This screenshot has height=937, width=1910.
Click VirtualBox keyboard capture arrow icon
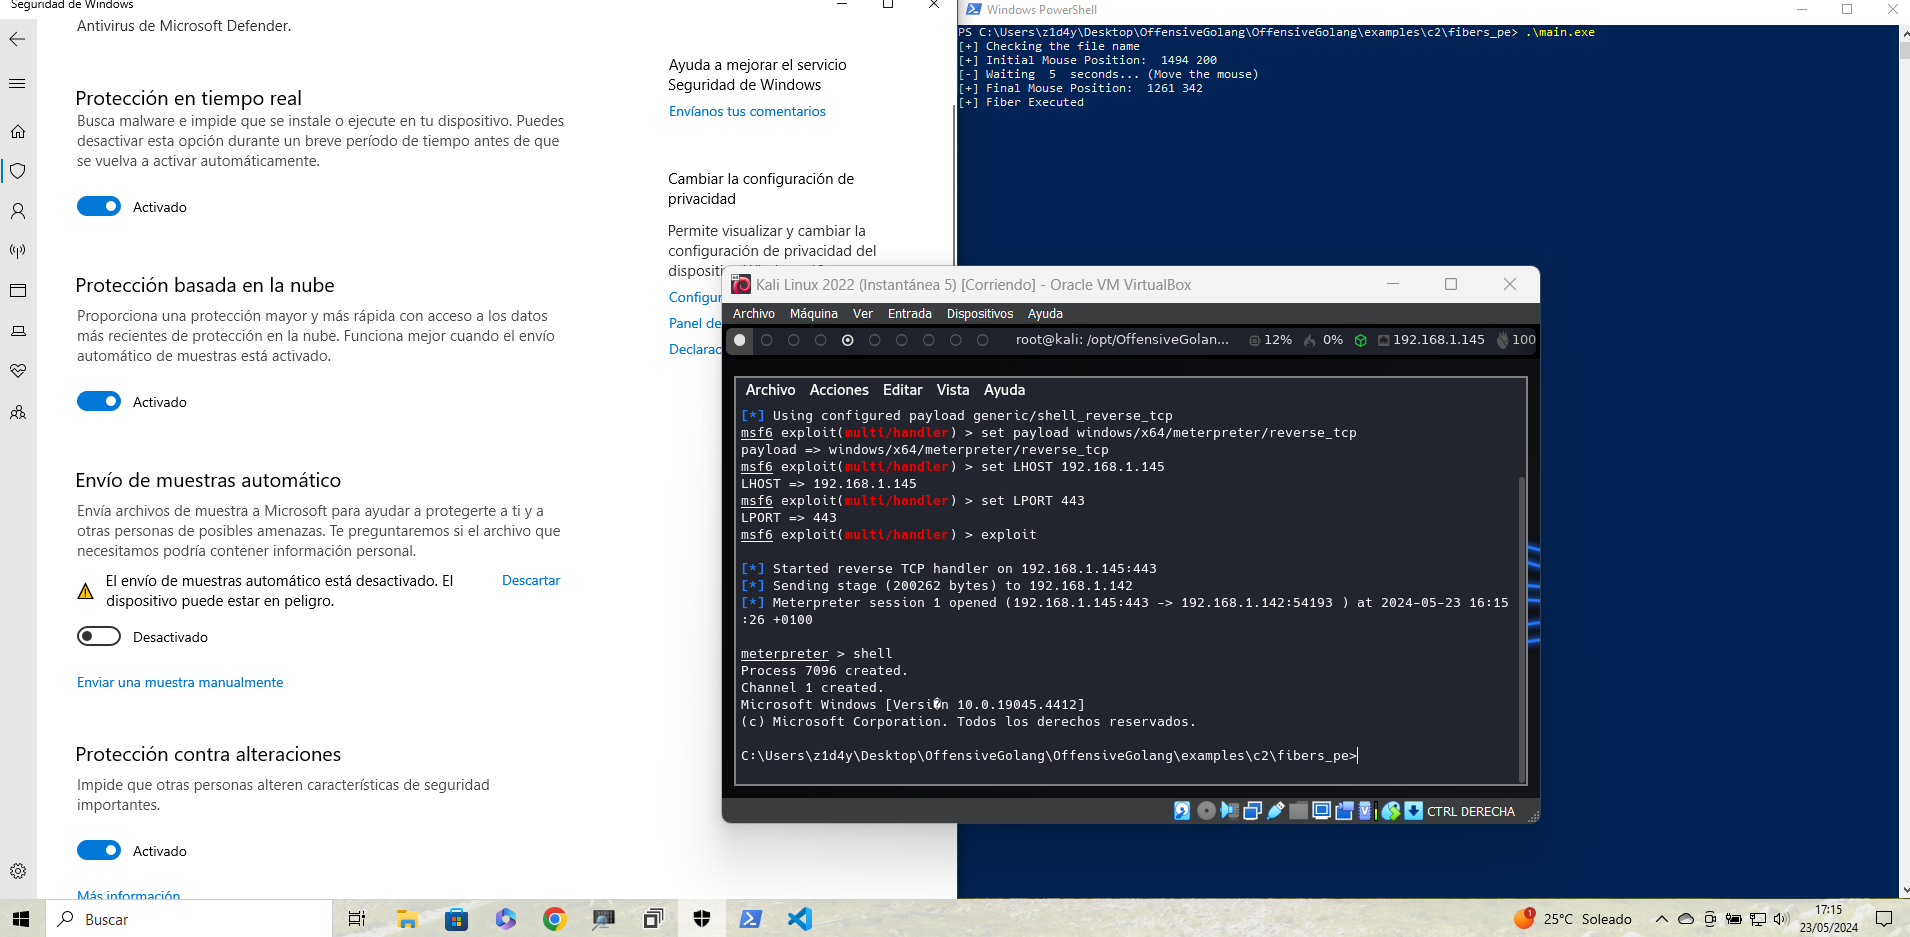point(1413,811)
